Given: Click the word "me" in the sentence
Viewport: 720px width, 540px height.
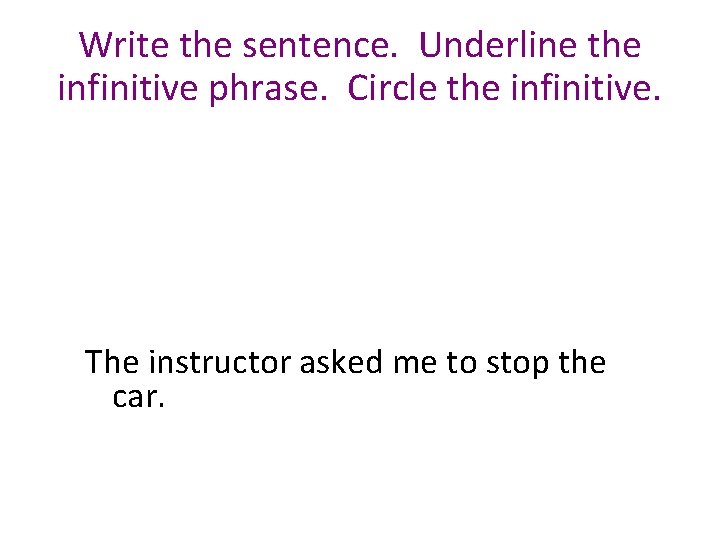Looking at the screenshot, I should [415, 364].
